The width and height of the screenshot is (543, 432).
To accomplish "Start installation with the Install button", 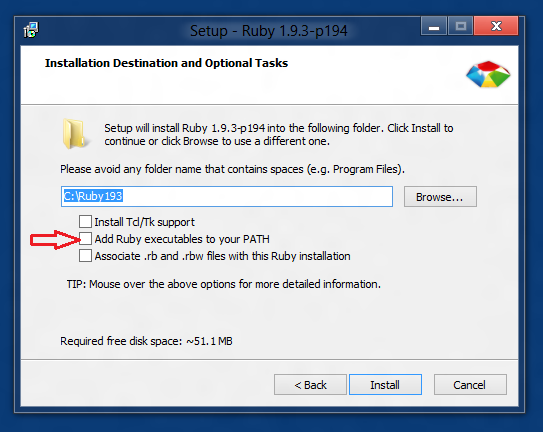I will point(385,385).
